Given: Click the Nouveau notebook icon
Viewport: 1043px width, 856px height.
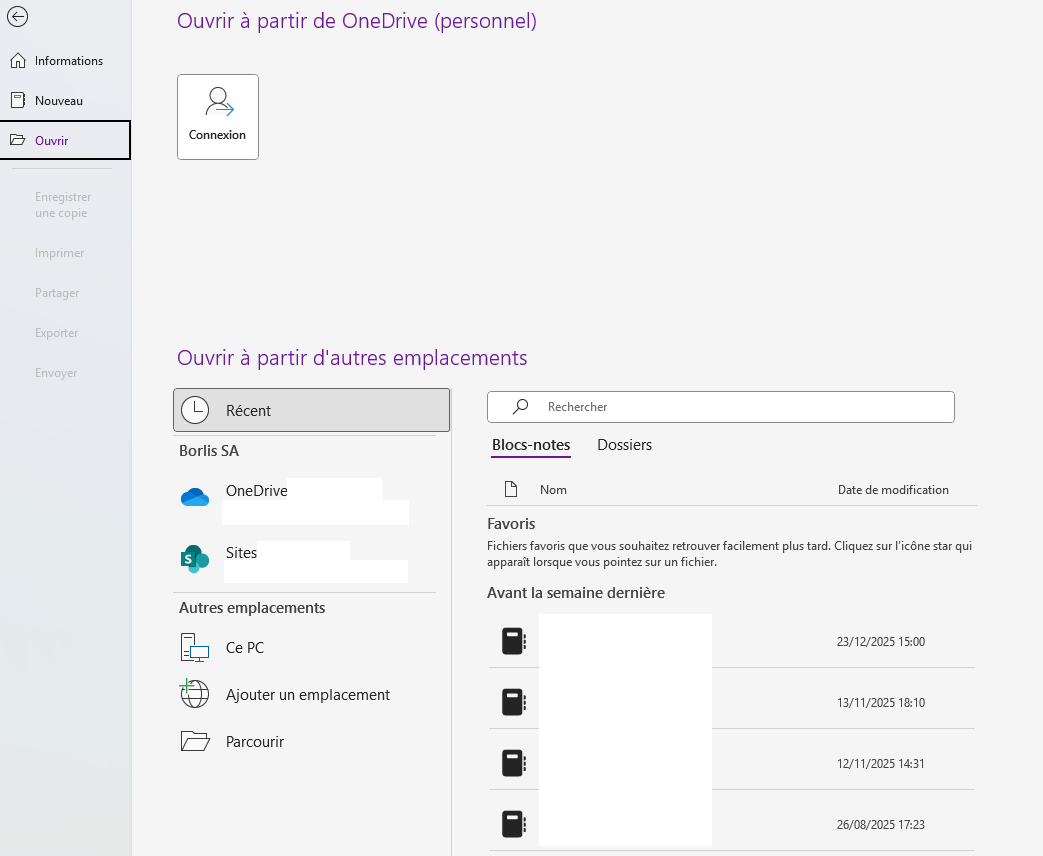Looking at the screenshot, I should pos(18,100).
